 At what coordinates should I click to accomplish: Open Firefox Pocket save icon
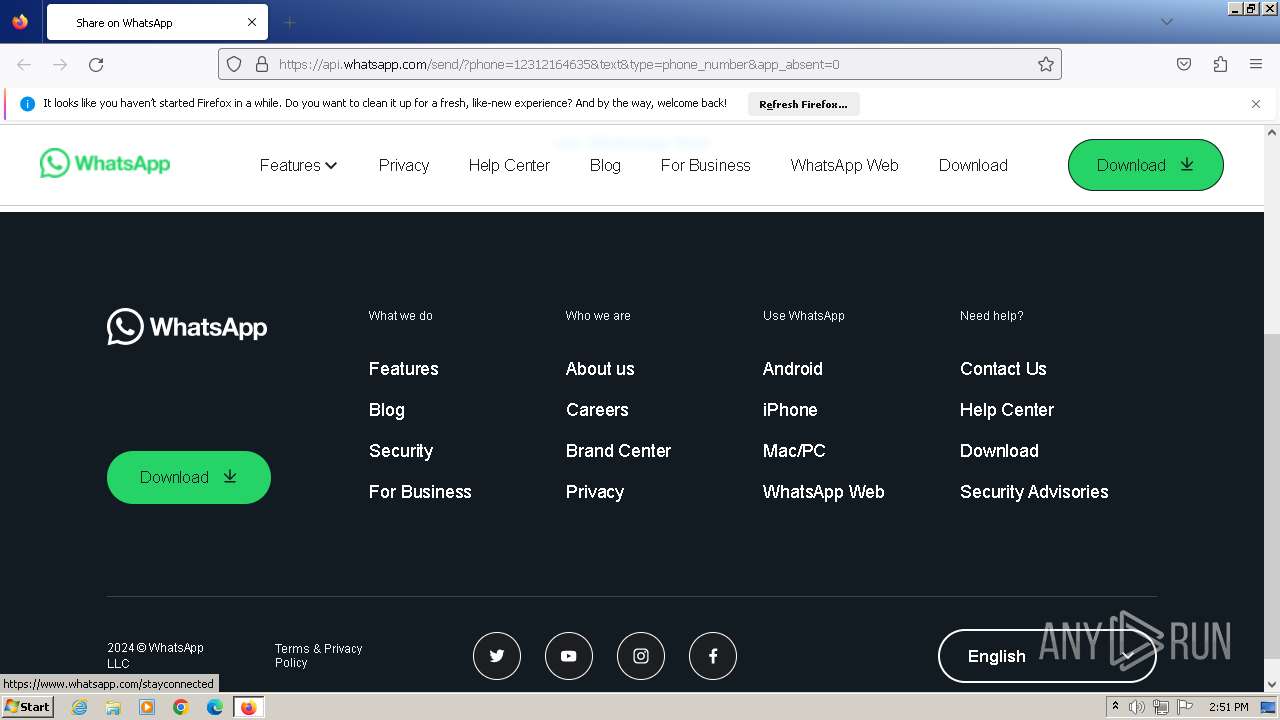(x=1184, y=64)
